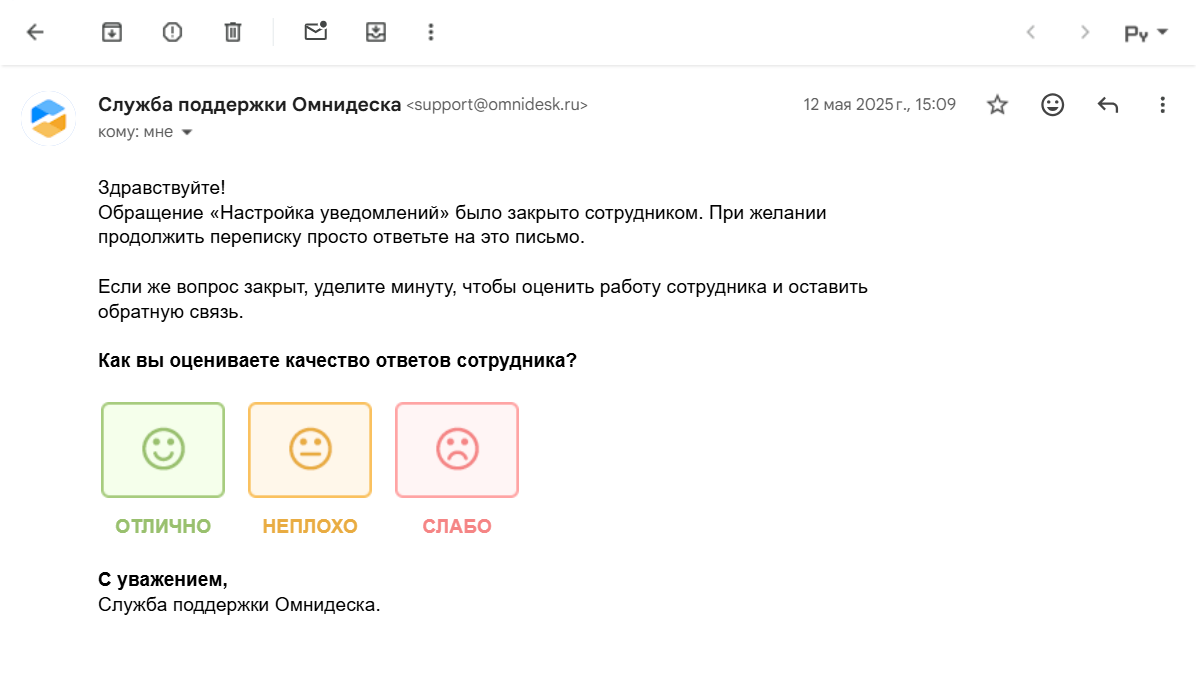Add an emoji reaction to the message
This screenshot has width=1196, height=685.
tap(1052, 105)
